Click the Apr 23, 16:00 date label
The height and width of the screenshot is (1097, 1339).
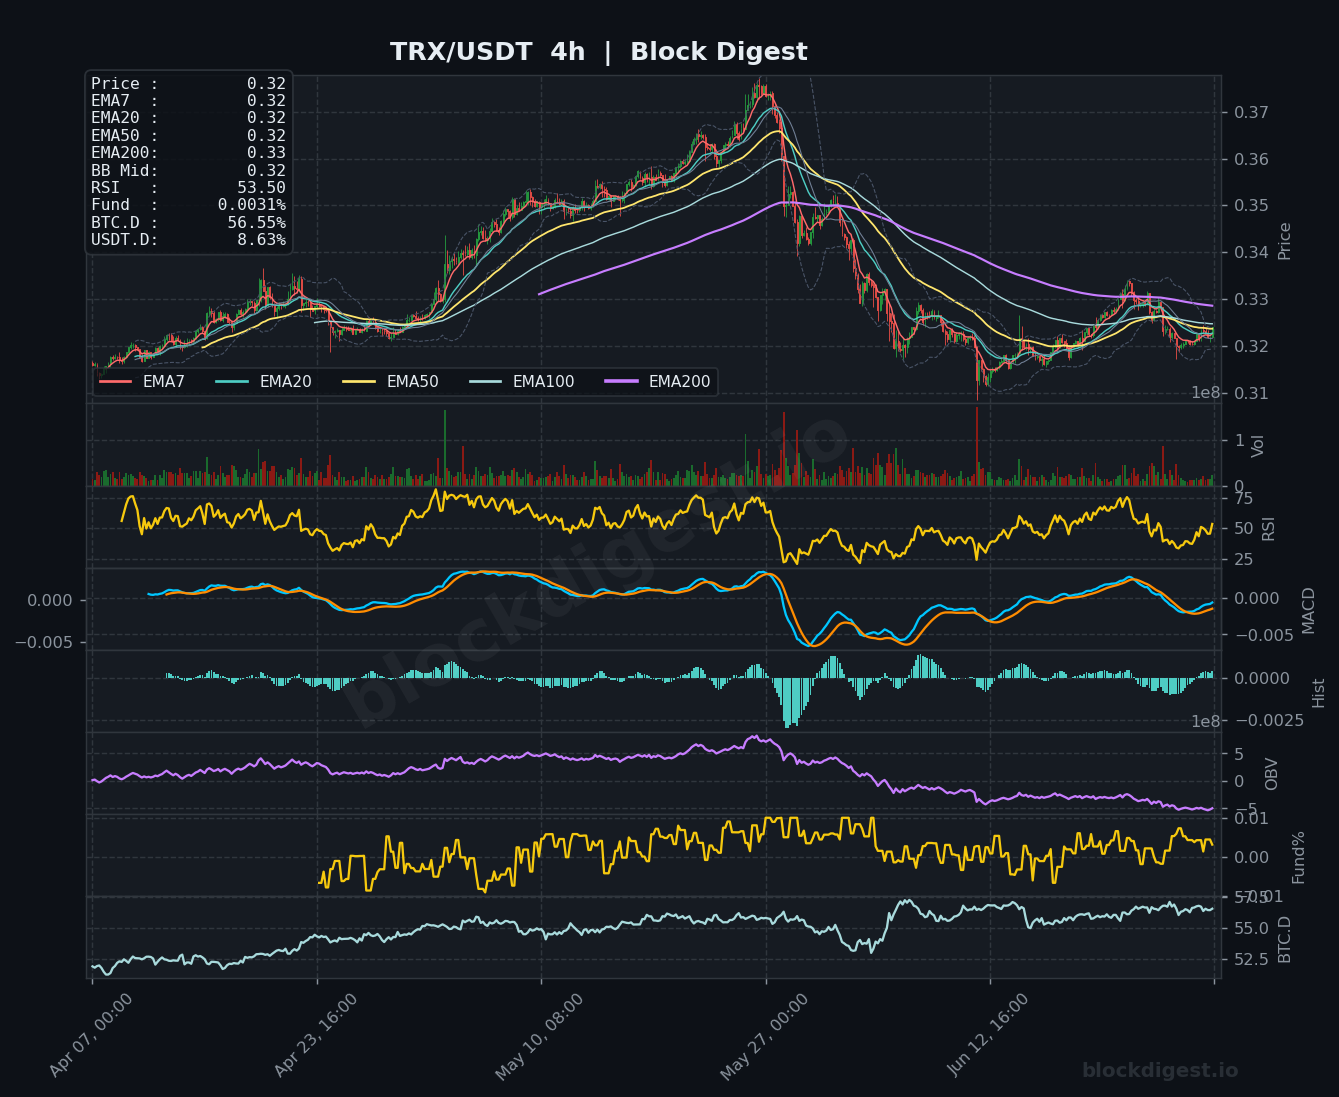pos(316,1037)
